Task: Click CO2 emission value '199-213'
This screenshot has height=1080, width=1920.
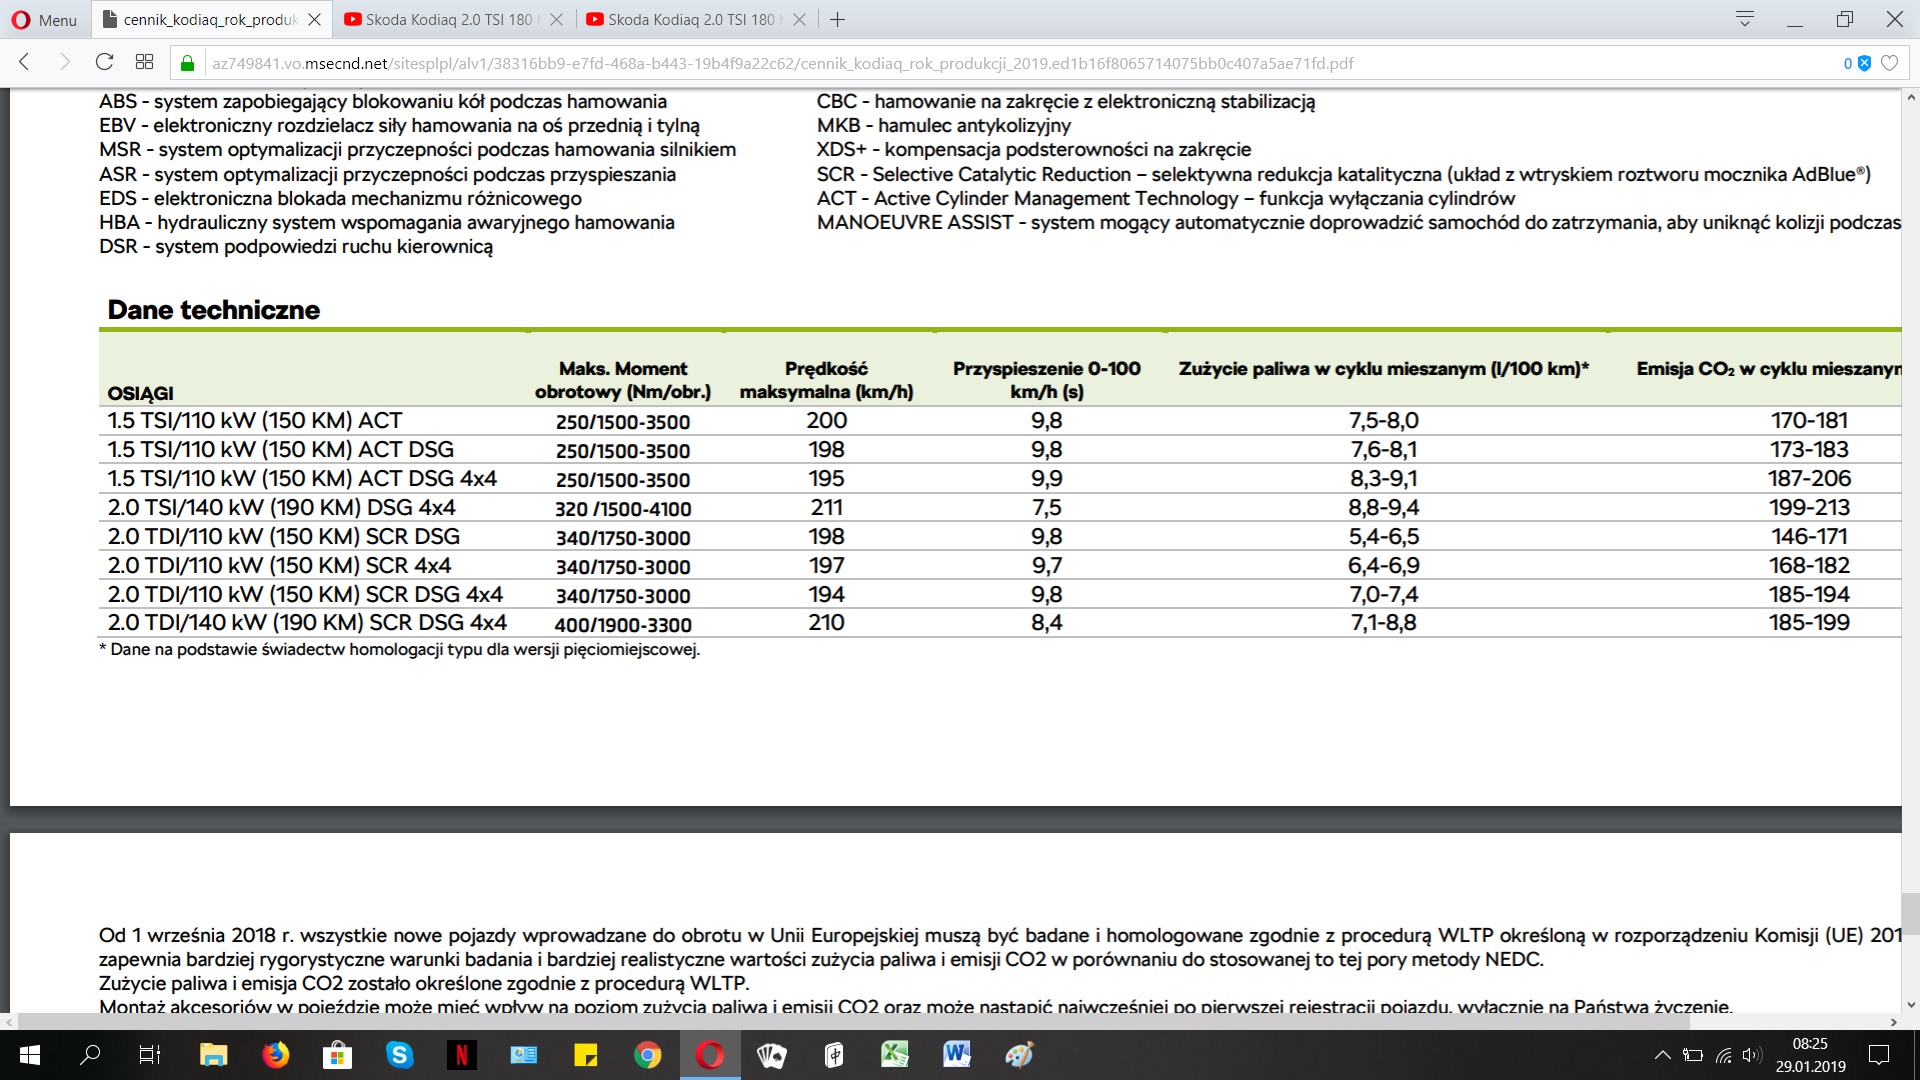Action: pyautogui.click(x=1809, y=507)
